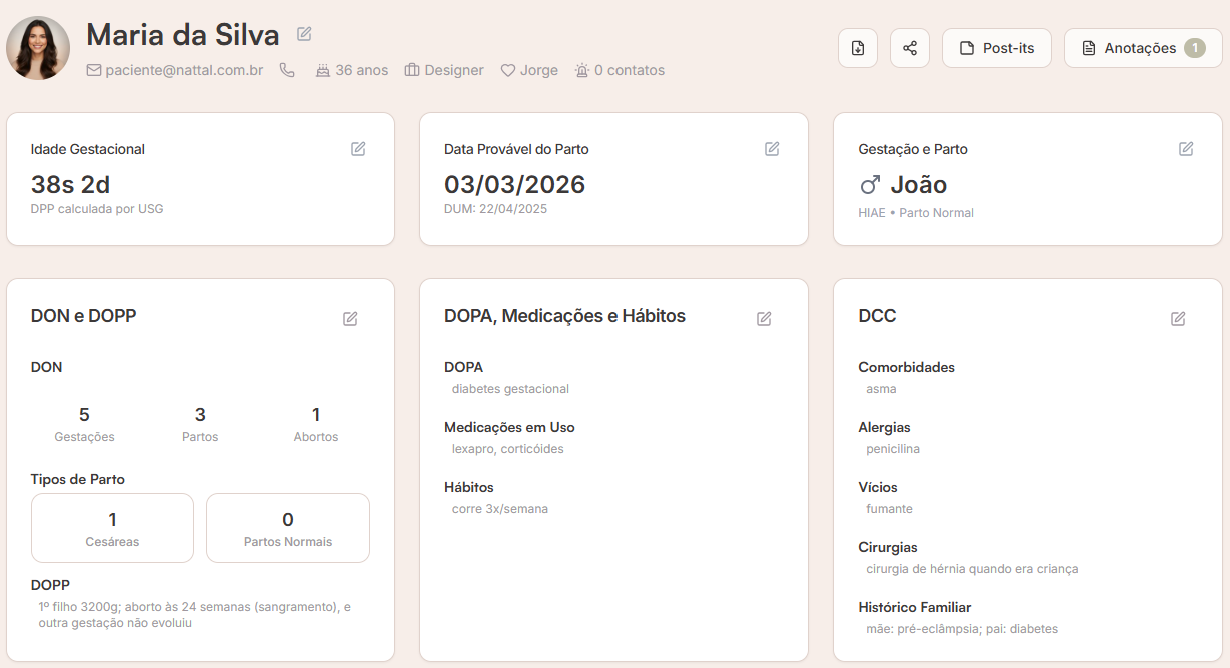Edit the name Maria da Silva
Screen dimensions: 1230x668
(303, 33)
